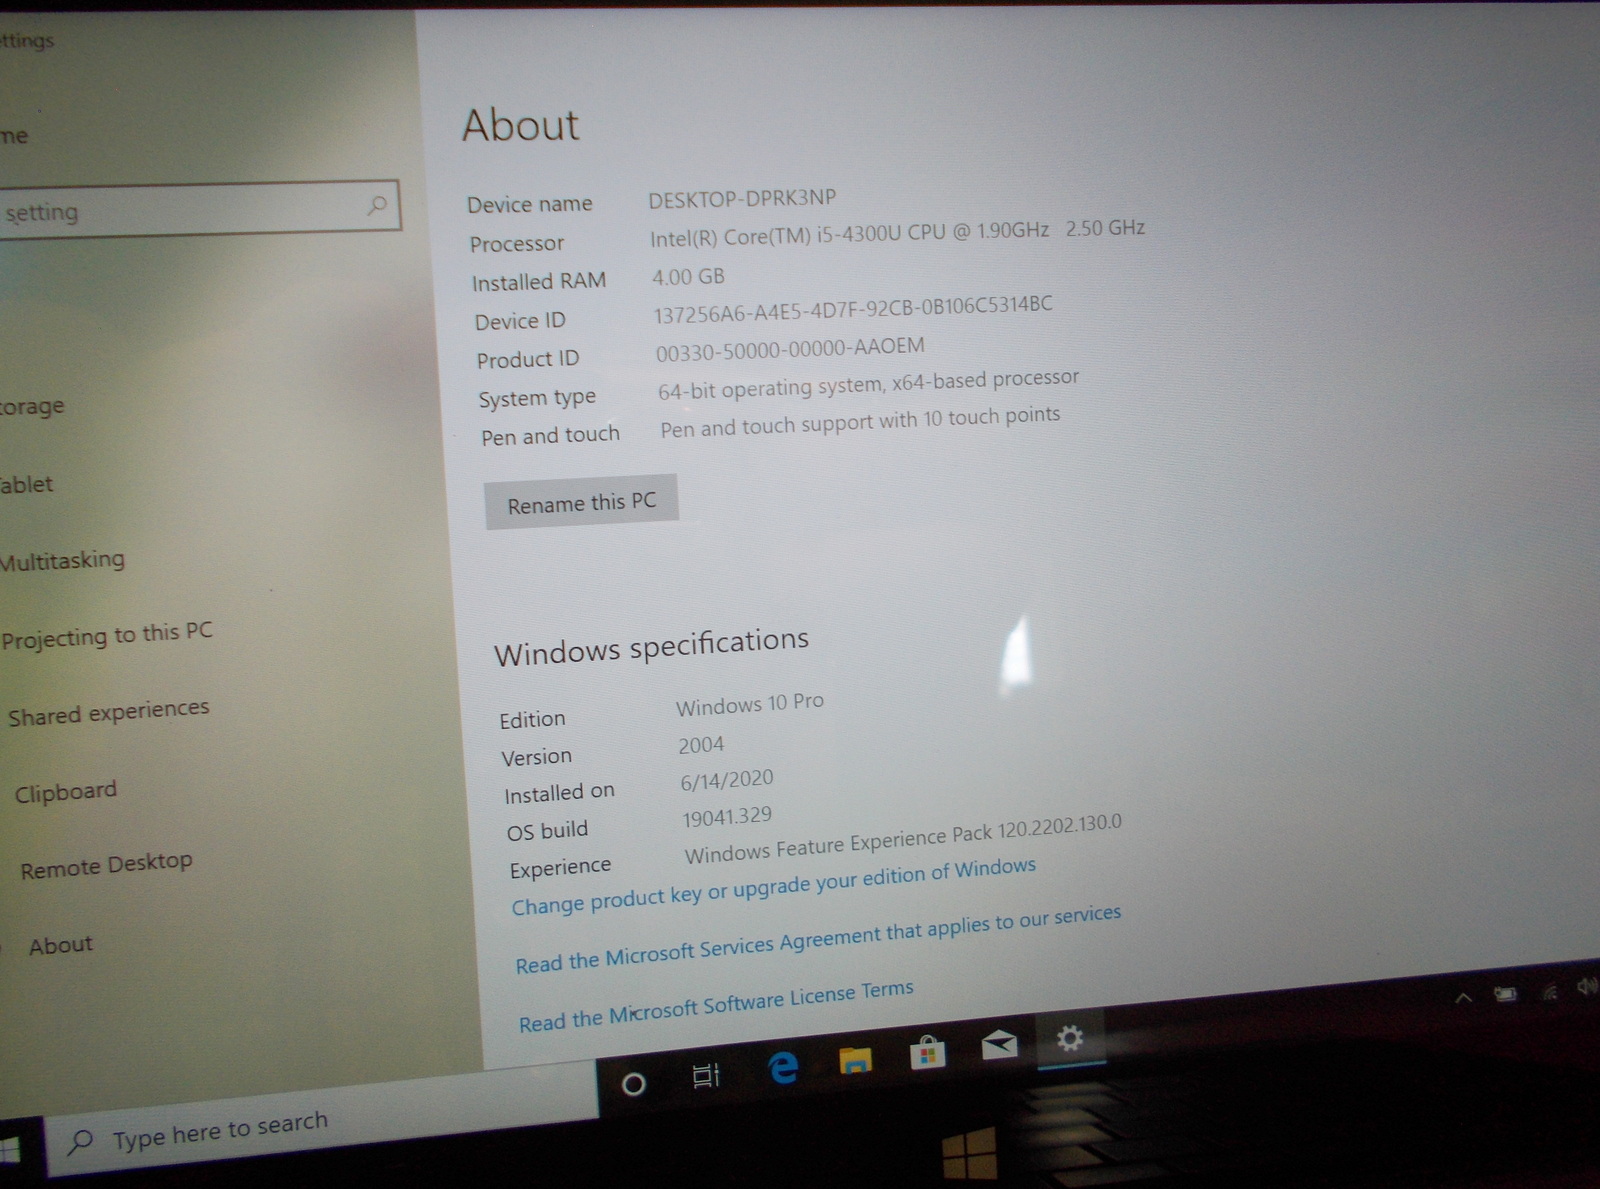Open Read the Microsoft Software License Terms
The image size is (1600, 1189).
click(716, 1006)
